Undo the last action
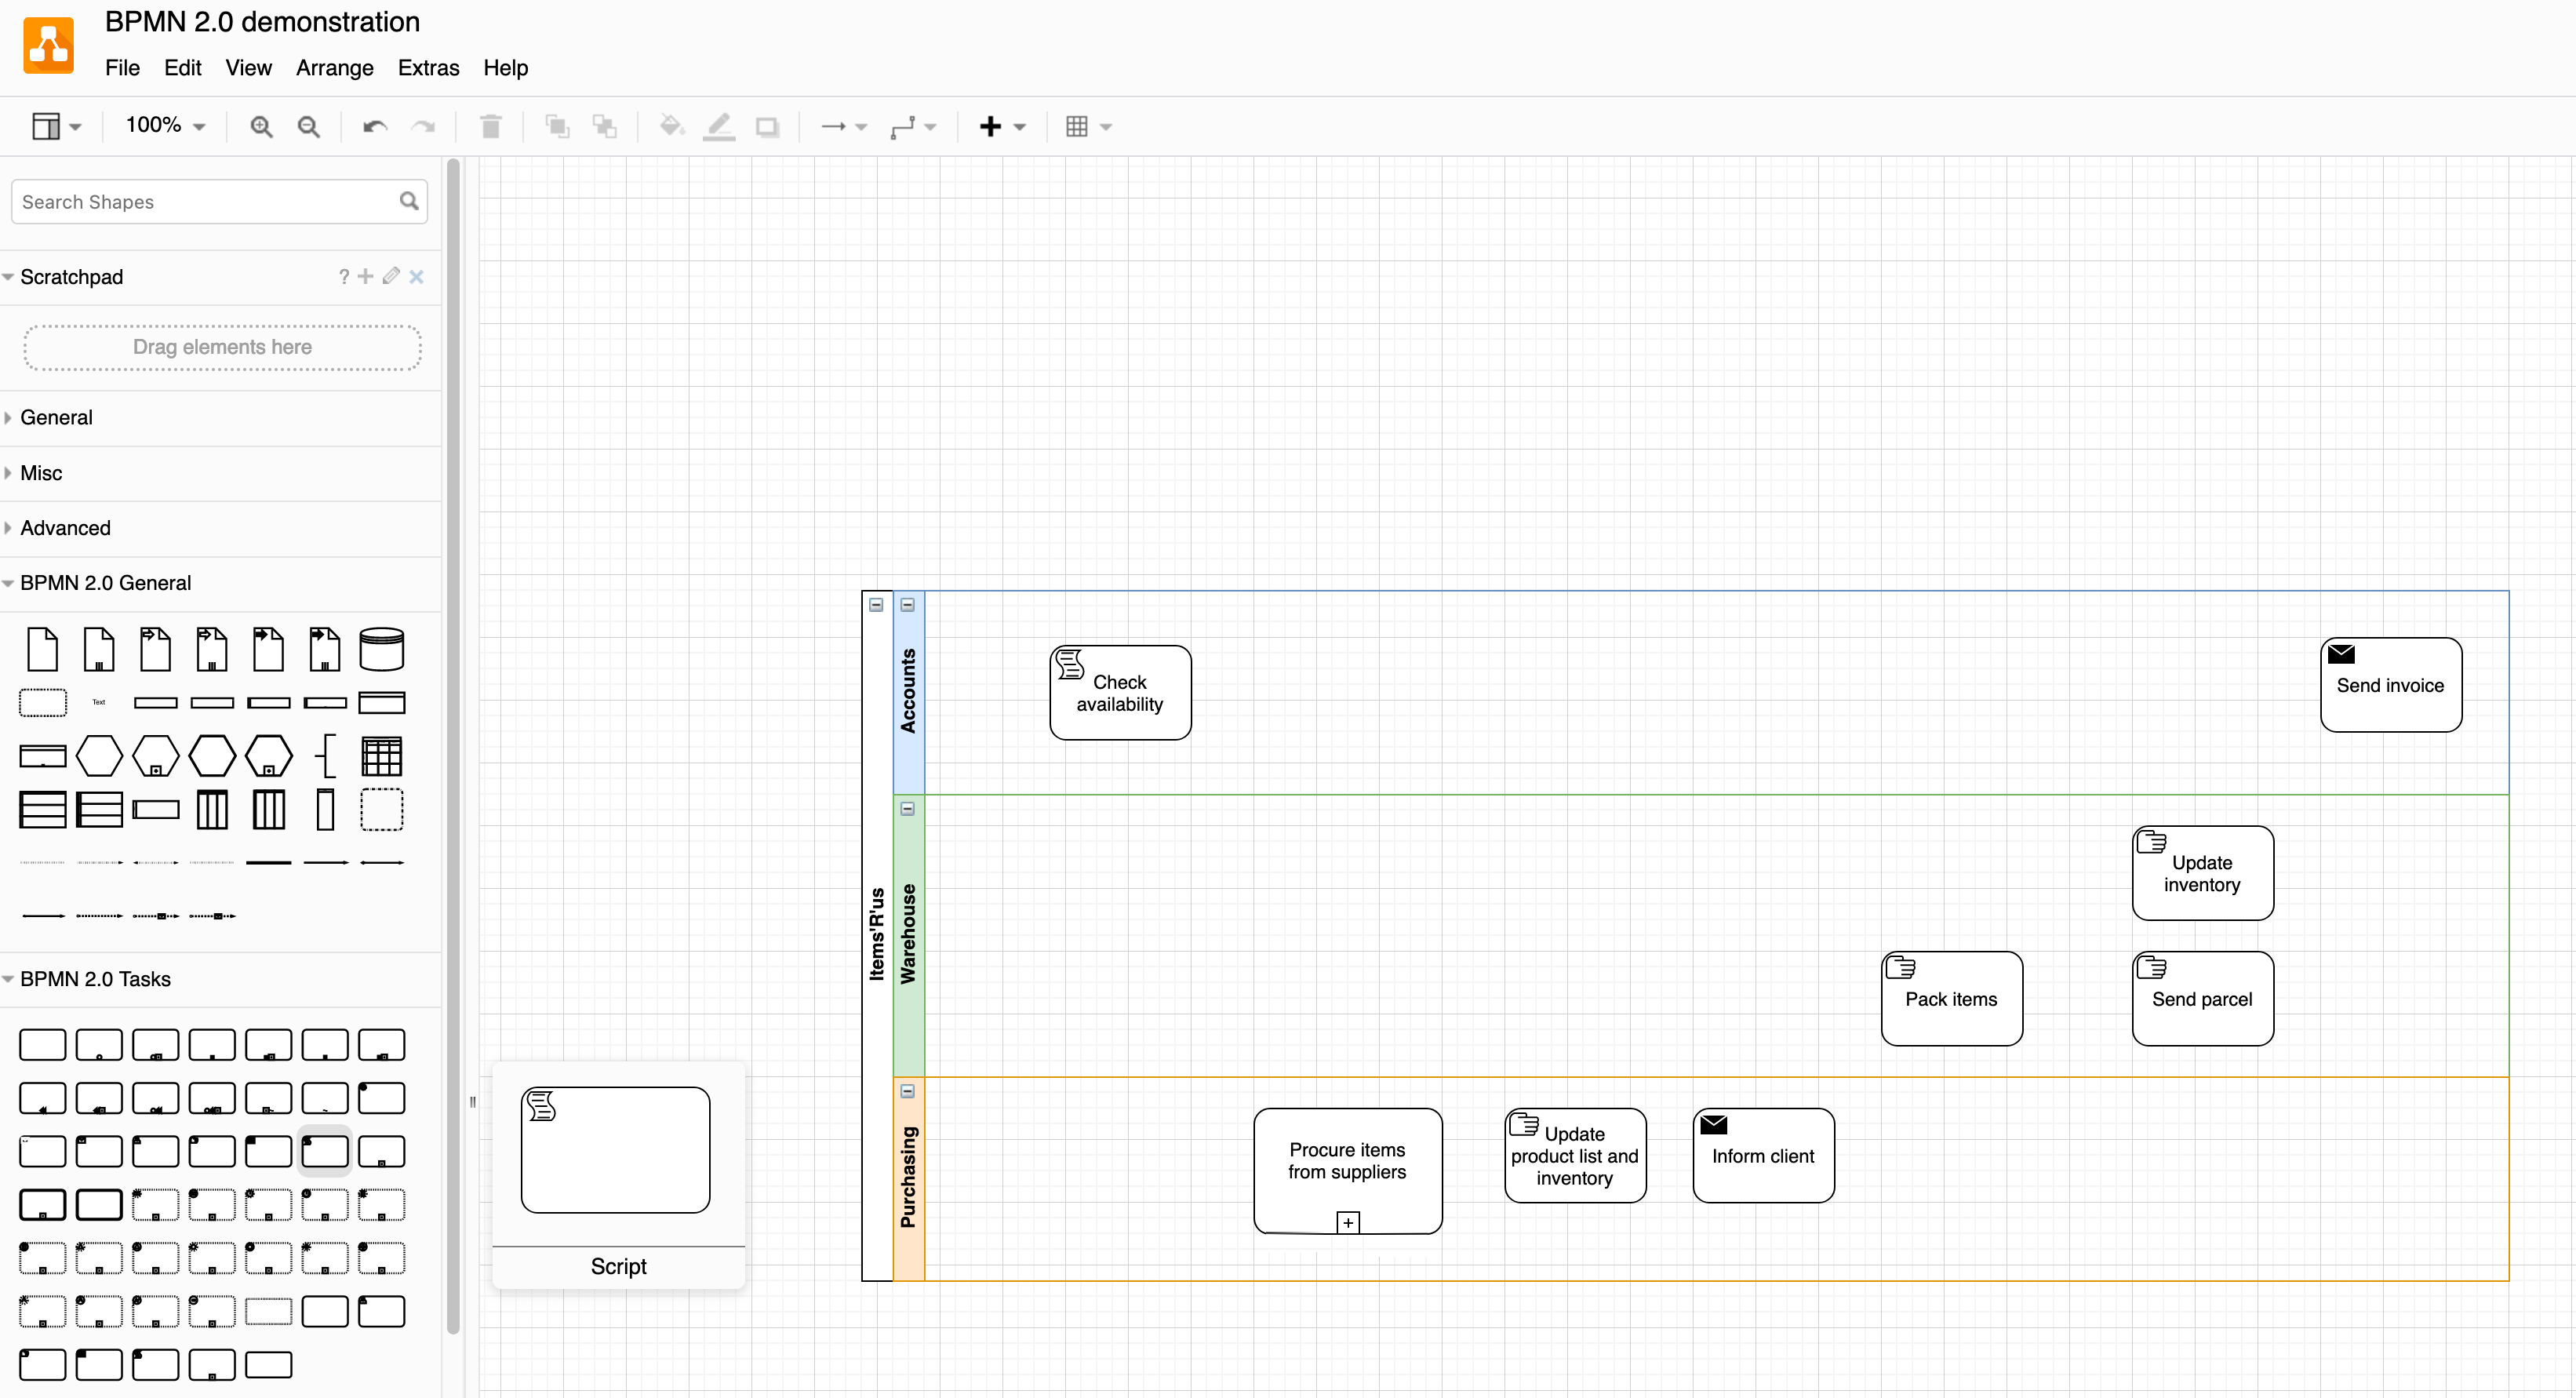This screenshot has width=2576, height=1398. 373,126
